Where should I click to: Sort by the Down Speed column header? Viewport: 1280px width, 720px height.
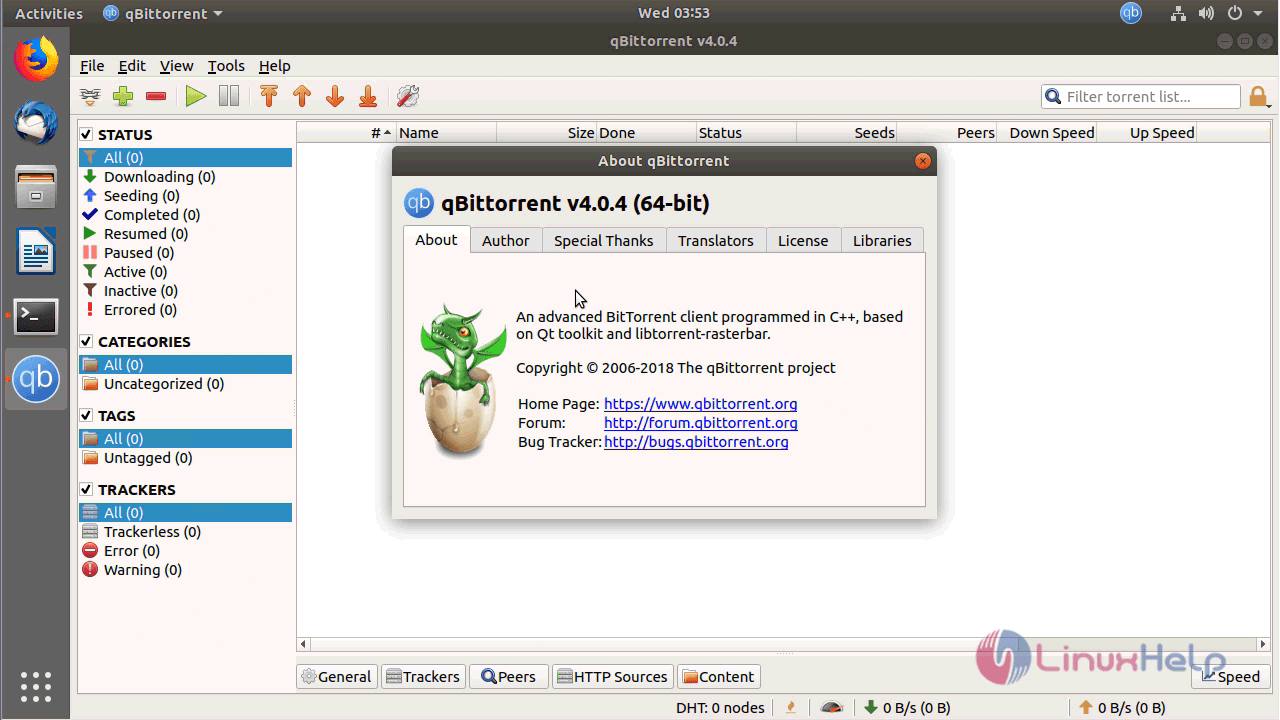[1046, 133]
